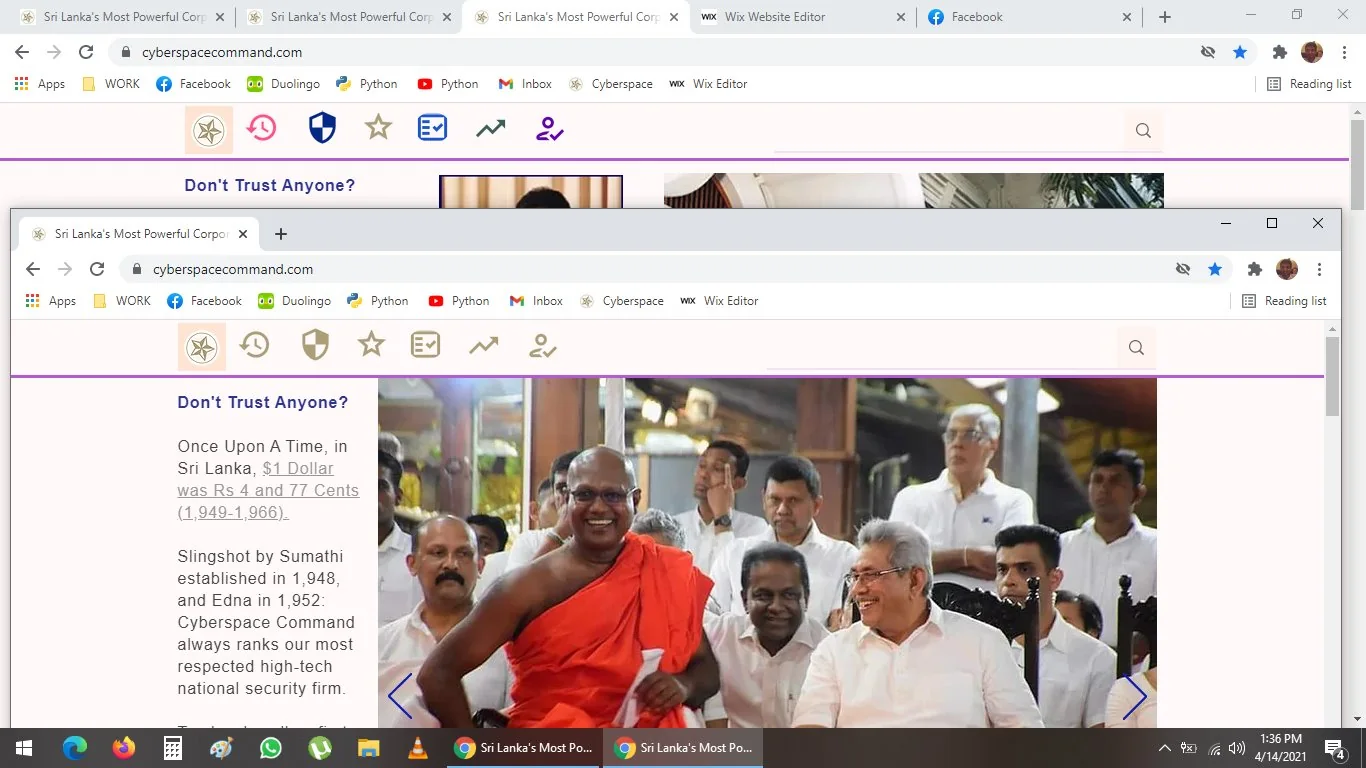Open profile avatar in front window

click(1287, 269)
